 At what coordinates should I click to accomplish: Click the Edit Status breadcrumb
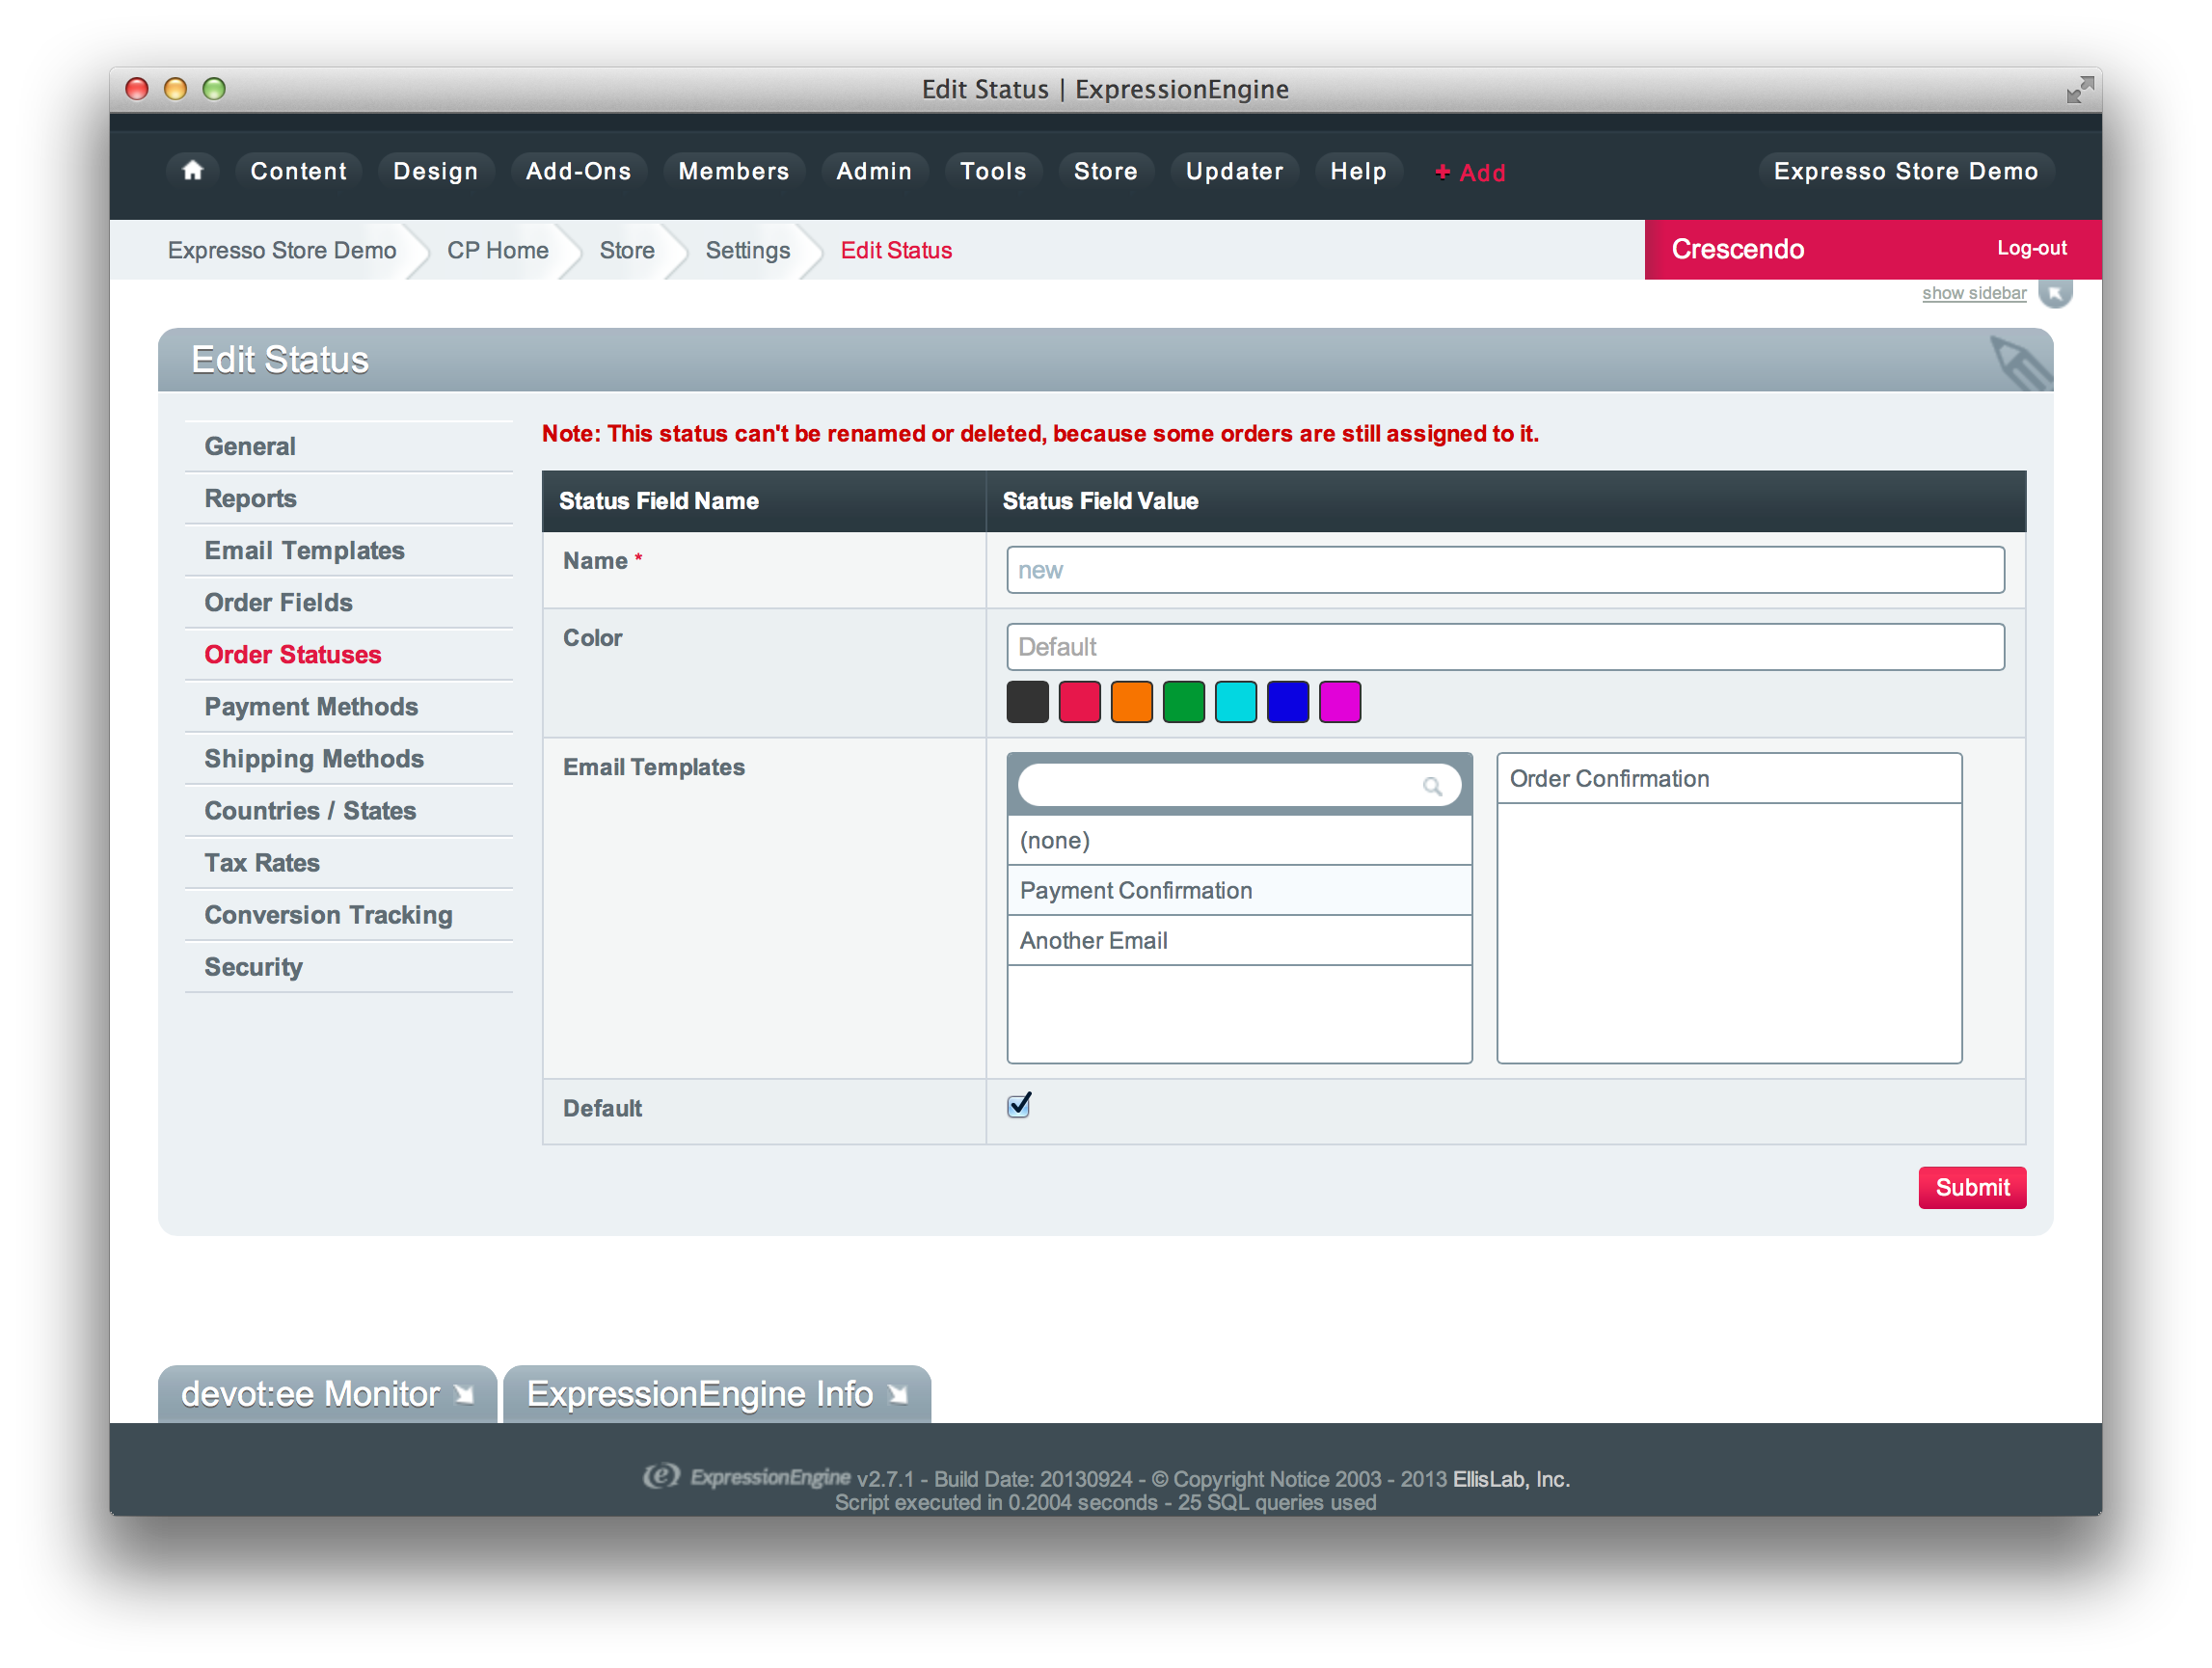(x=895, y=250)
